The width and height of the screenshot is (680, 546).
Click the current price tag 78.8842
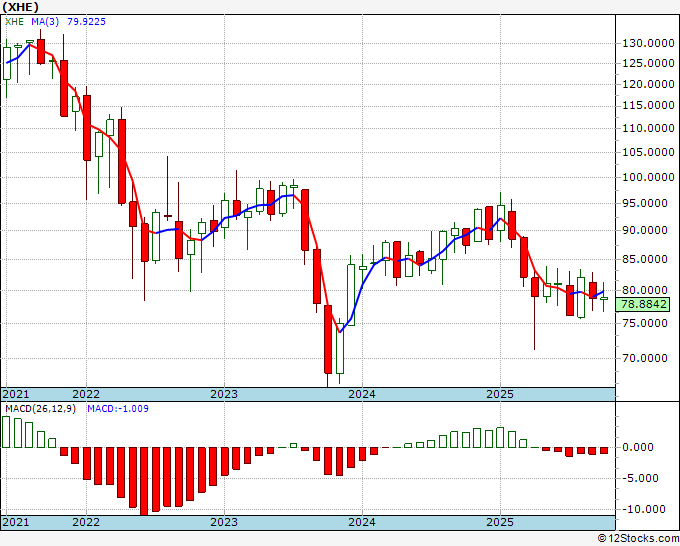[643, 304]
